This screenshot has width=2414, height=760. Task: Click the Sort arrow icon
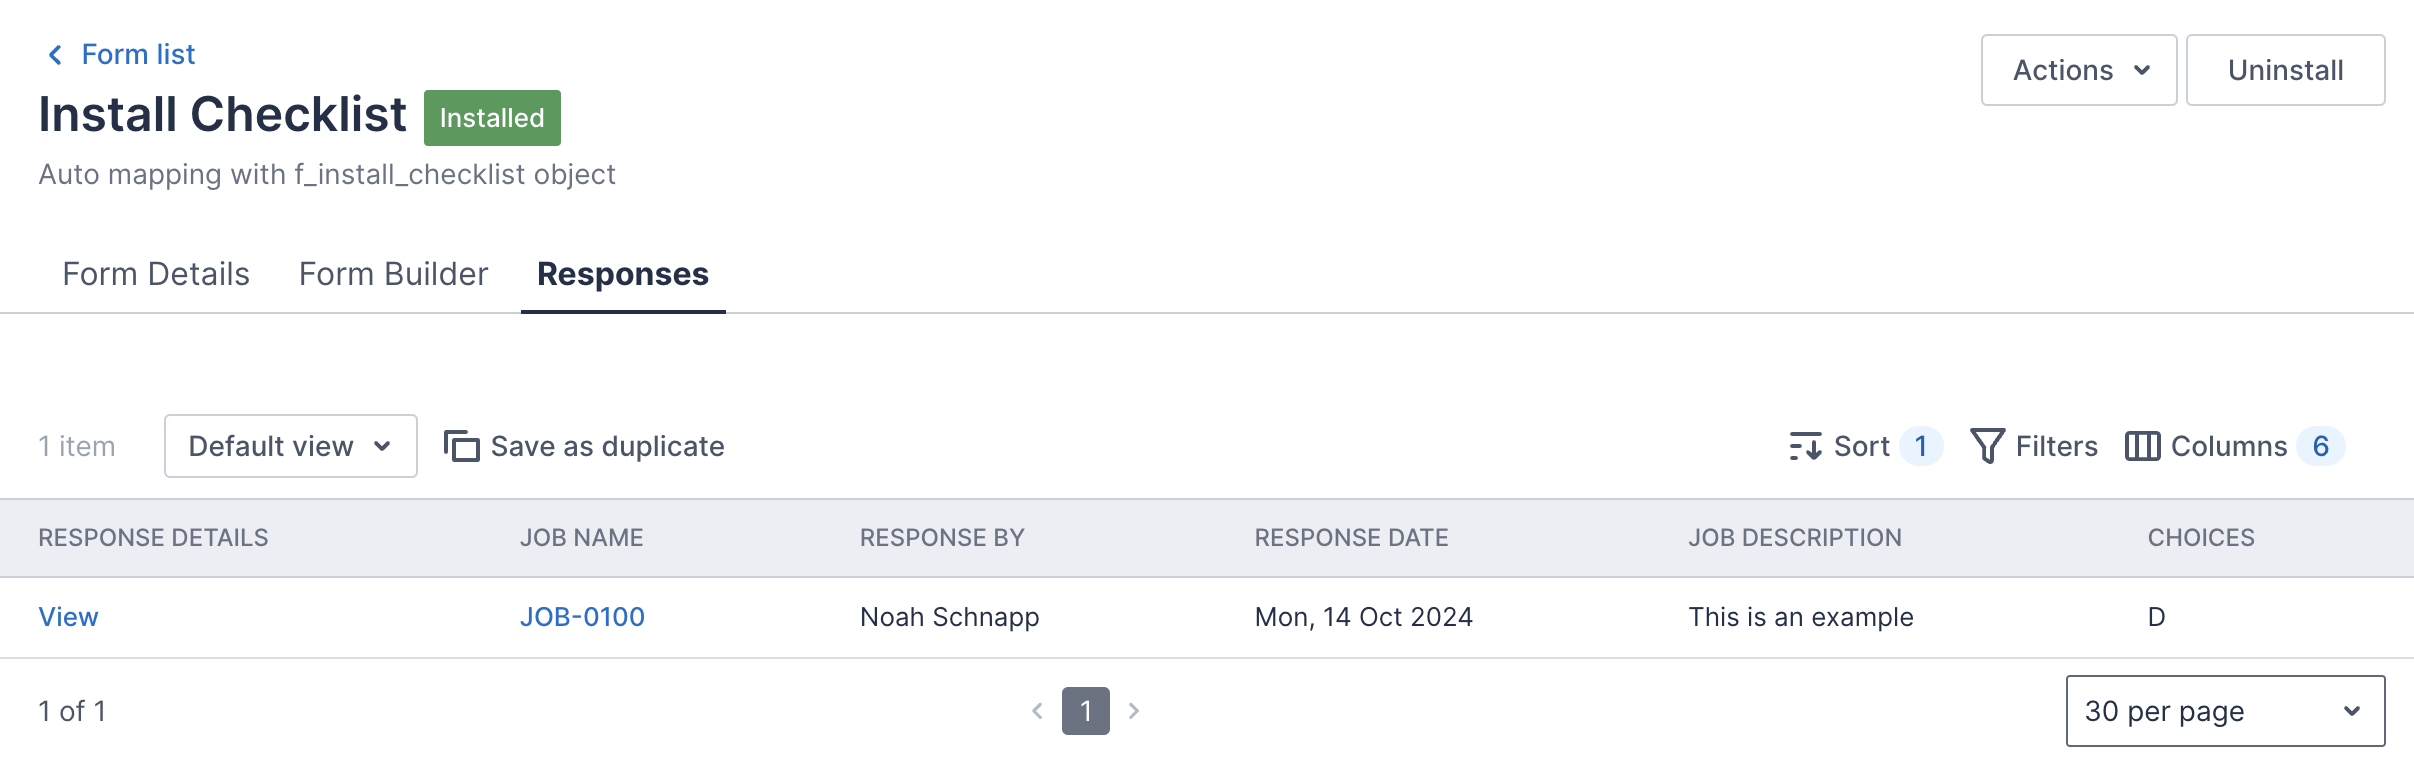(x=1805, y=446)
